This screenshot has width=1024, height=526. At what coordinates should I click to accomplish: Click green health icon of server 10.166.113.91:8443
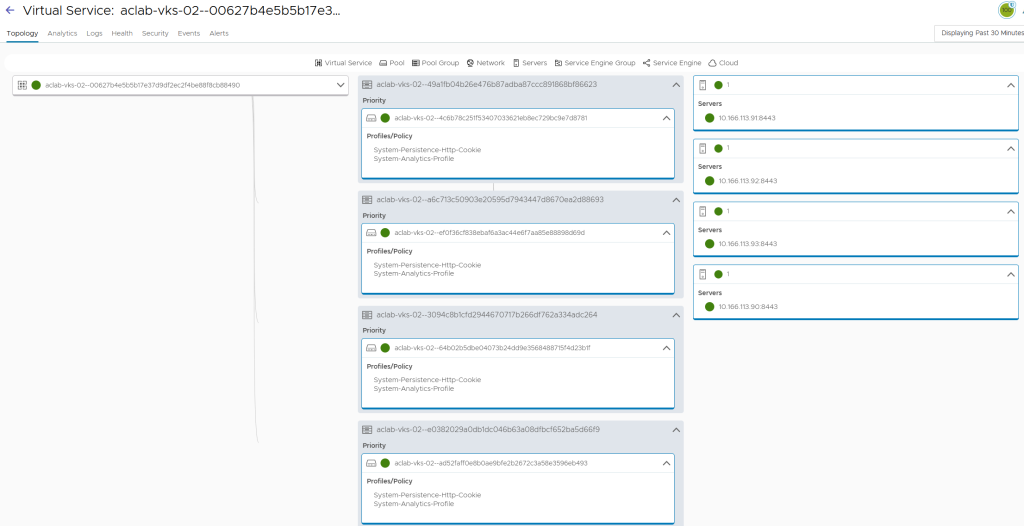pyautogui.click(x=710, y=118)
